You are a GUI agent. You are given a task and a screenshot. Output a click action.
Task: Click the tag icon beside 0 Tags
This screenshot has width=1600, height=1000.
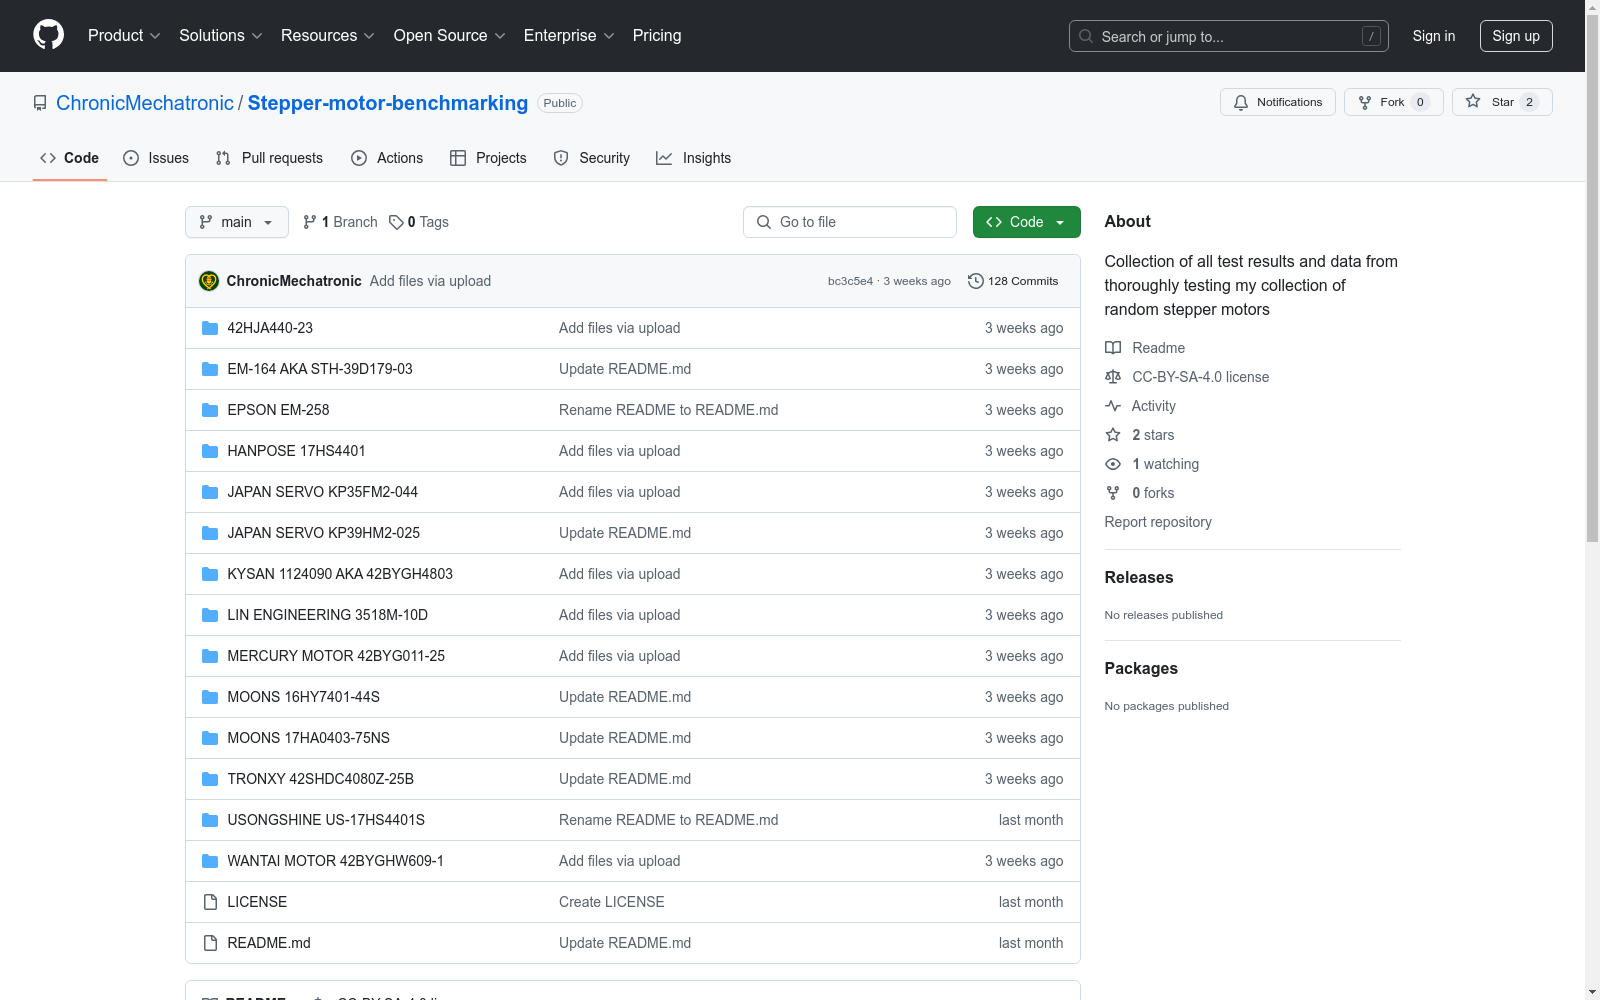(396, 222)
